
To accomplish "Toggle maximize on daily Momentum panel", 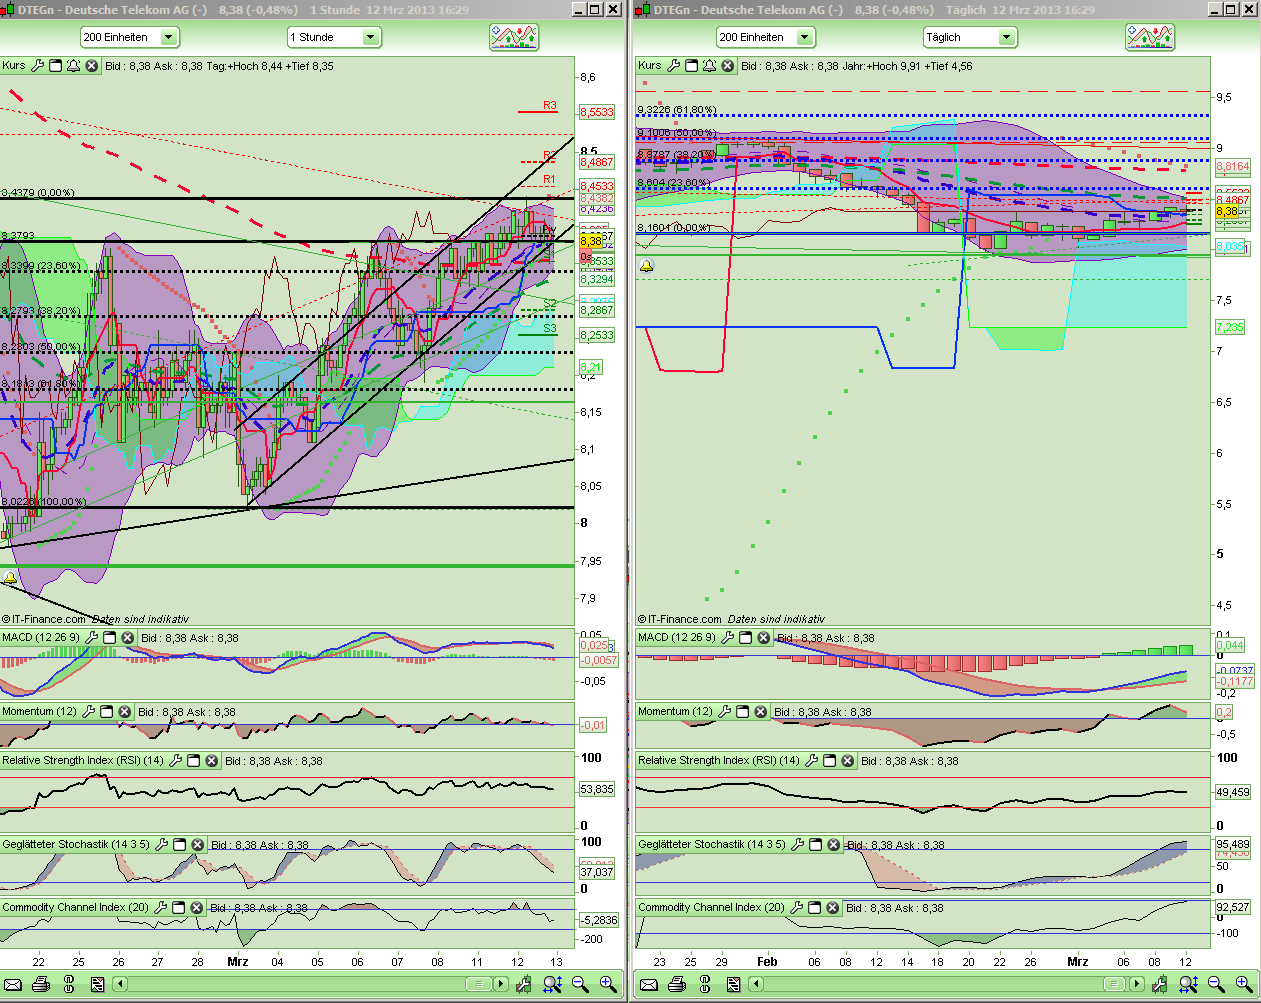I will coord(742,712).
